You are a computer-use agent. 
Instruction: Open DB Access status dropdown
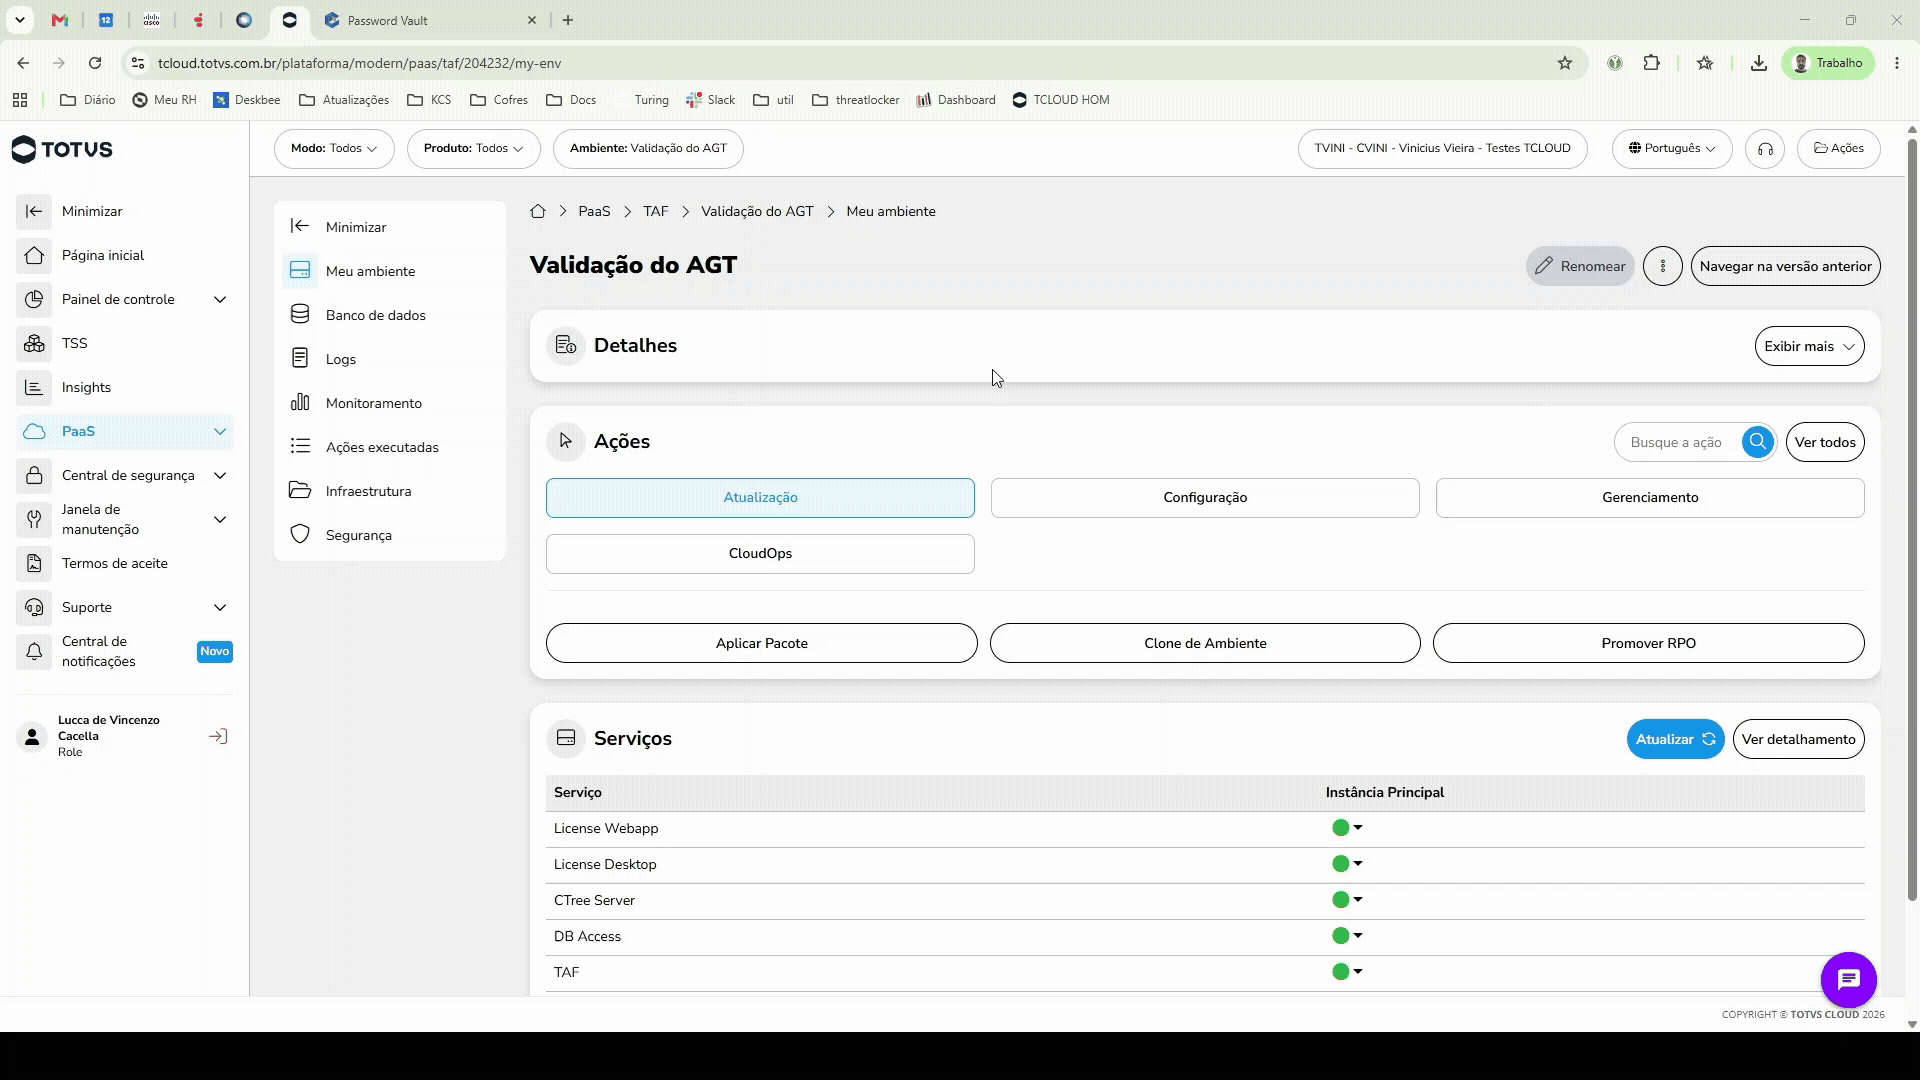pos(1347,936)
